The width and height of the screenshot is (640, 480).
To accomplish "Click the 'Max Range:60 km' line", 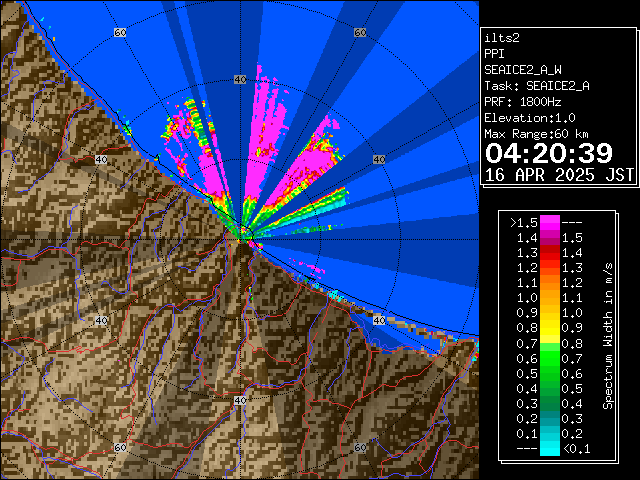I will pyautogui.click(x=536, y=134).
